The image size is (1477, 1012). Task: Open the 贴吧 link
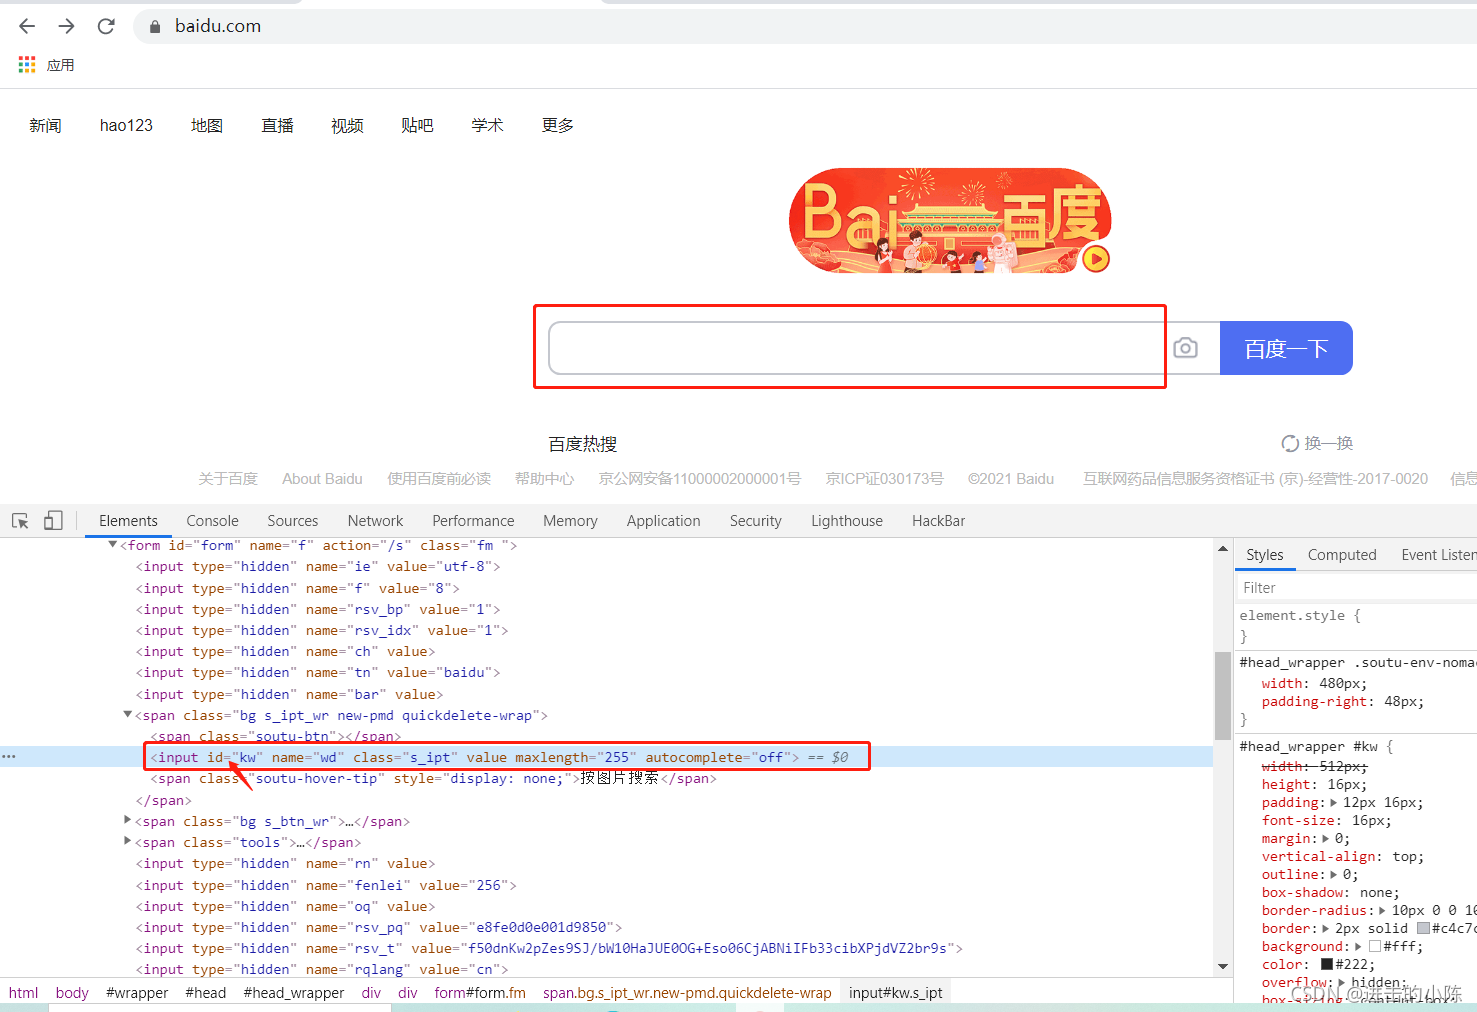coord(417,125)
